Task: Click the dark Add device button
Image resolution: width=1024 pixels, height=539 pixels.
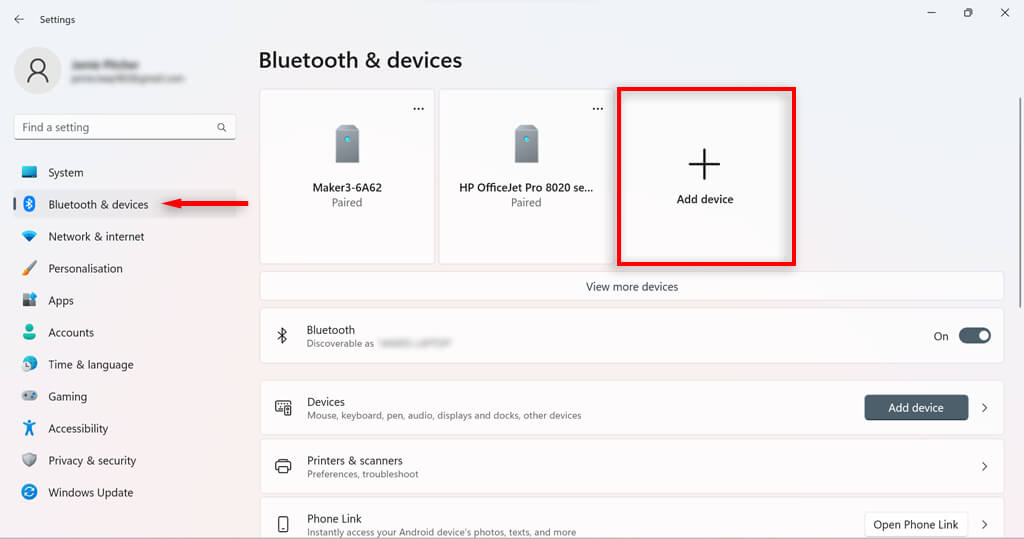Action: click(x=916, y=408)
